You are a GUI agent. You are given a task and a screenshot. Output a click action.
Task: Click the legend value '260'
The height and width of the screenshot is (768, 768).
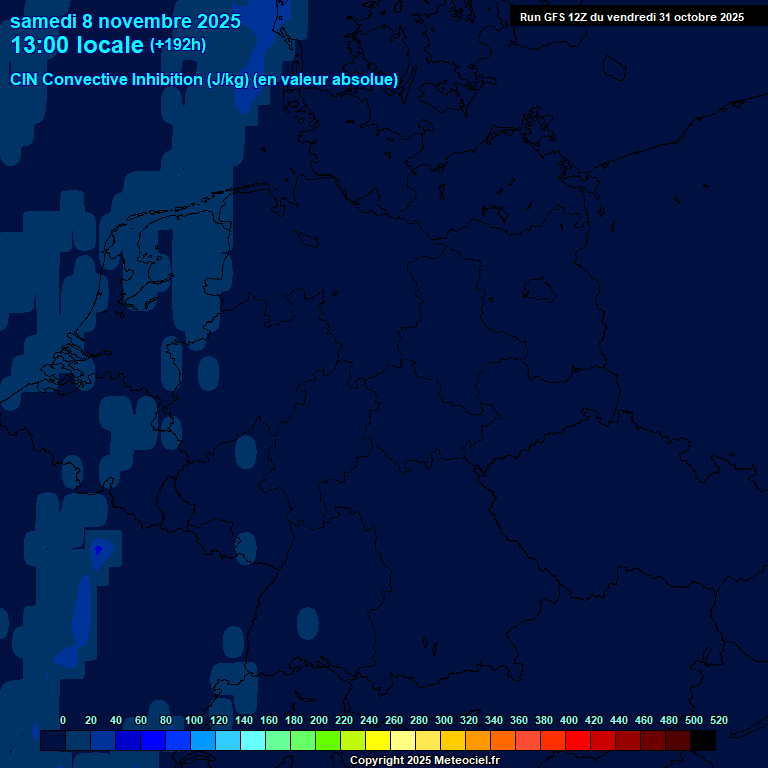pos(394,720)
